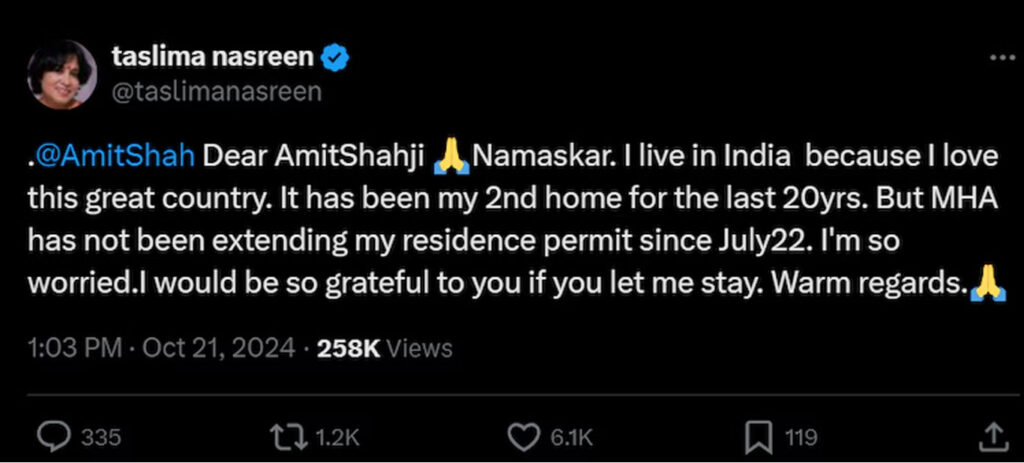Viewport: 1024px width, 463px height.
Task: Open the 258K Views analytics
Action: pyautogui.click(x=384, y=348)
